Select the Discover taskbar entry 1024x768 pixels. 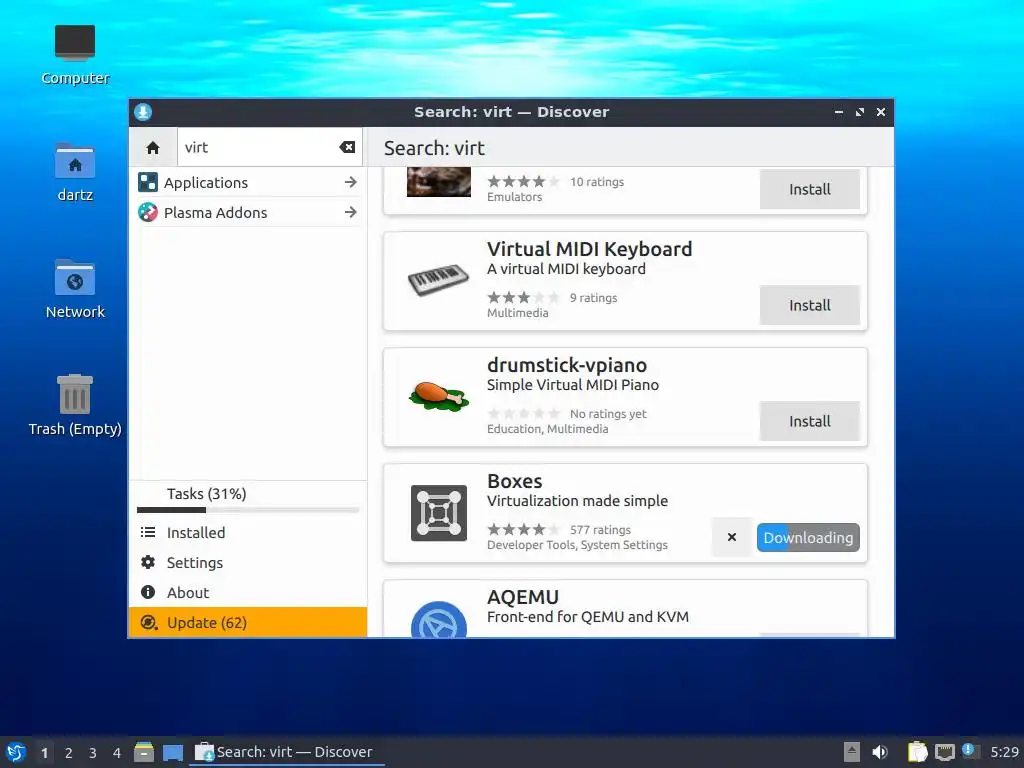(286, 752)
